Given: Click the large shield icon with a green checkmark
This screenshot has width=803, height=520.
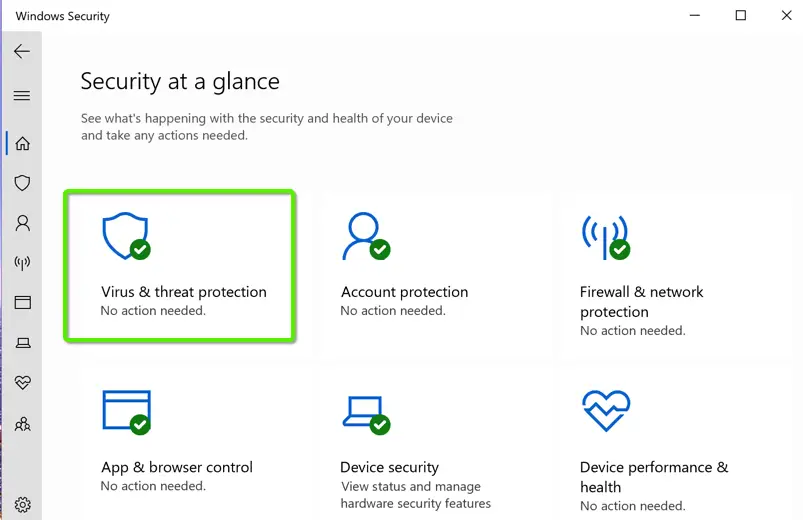Looking at the screenshot, I should (x=126, y=237).
